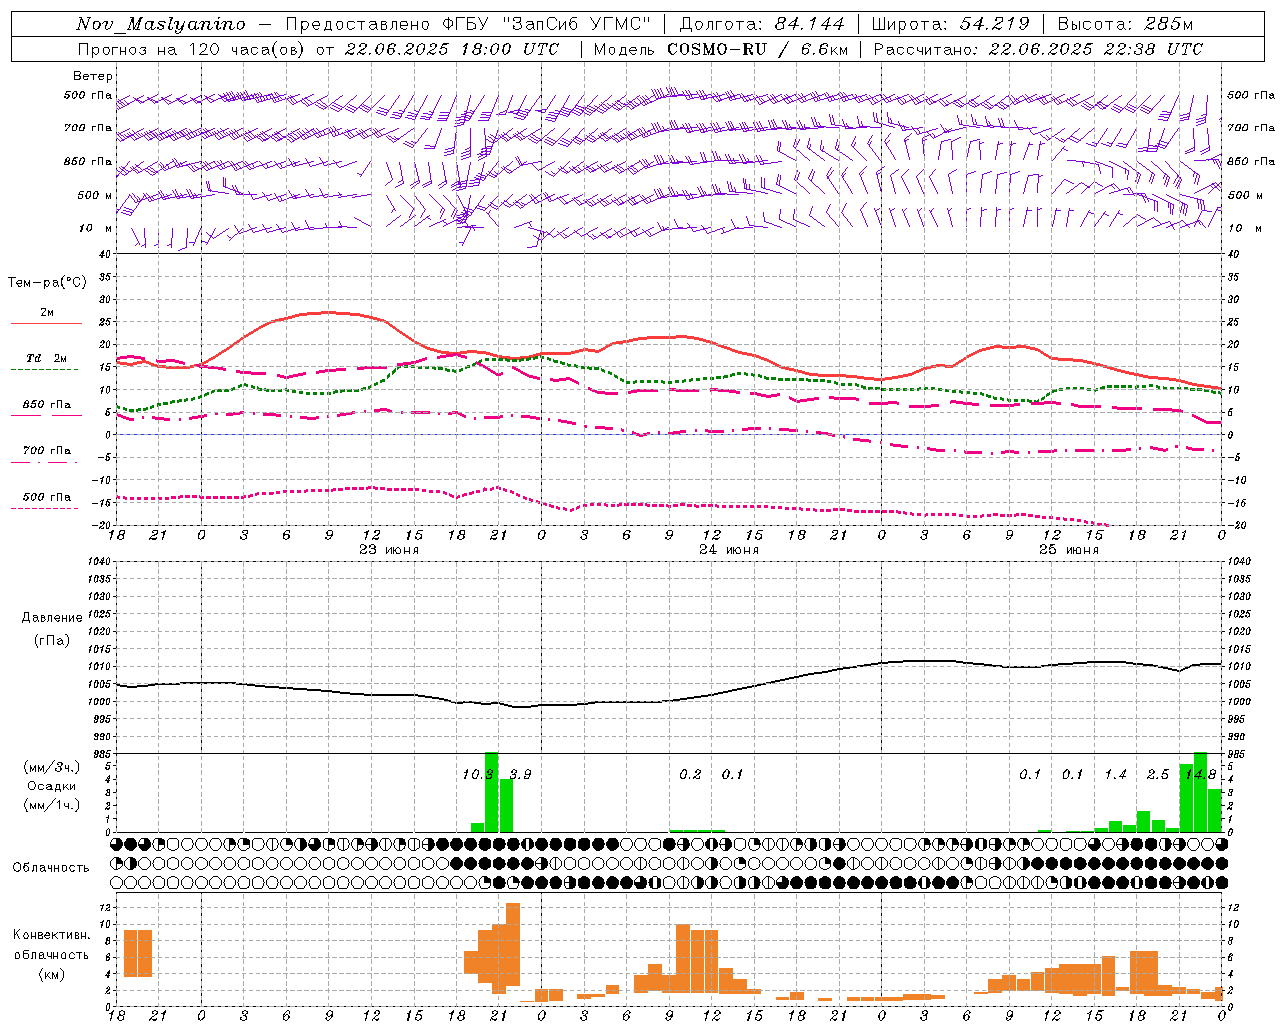
Task: Click the '2.5' precipitation amount value
Action: pos(1158,775)
